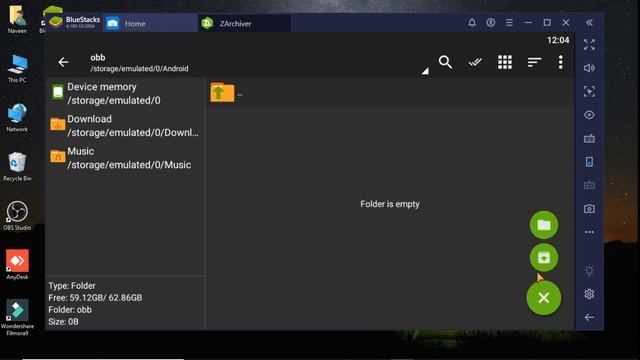Select Device memory in sidebar
Viewport: 640px width, 360px height.
pyautogui.click(x=125, y=93)
